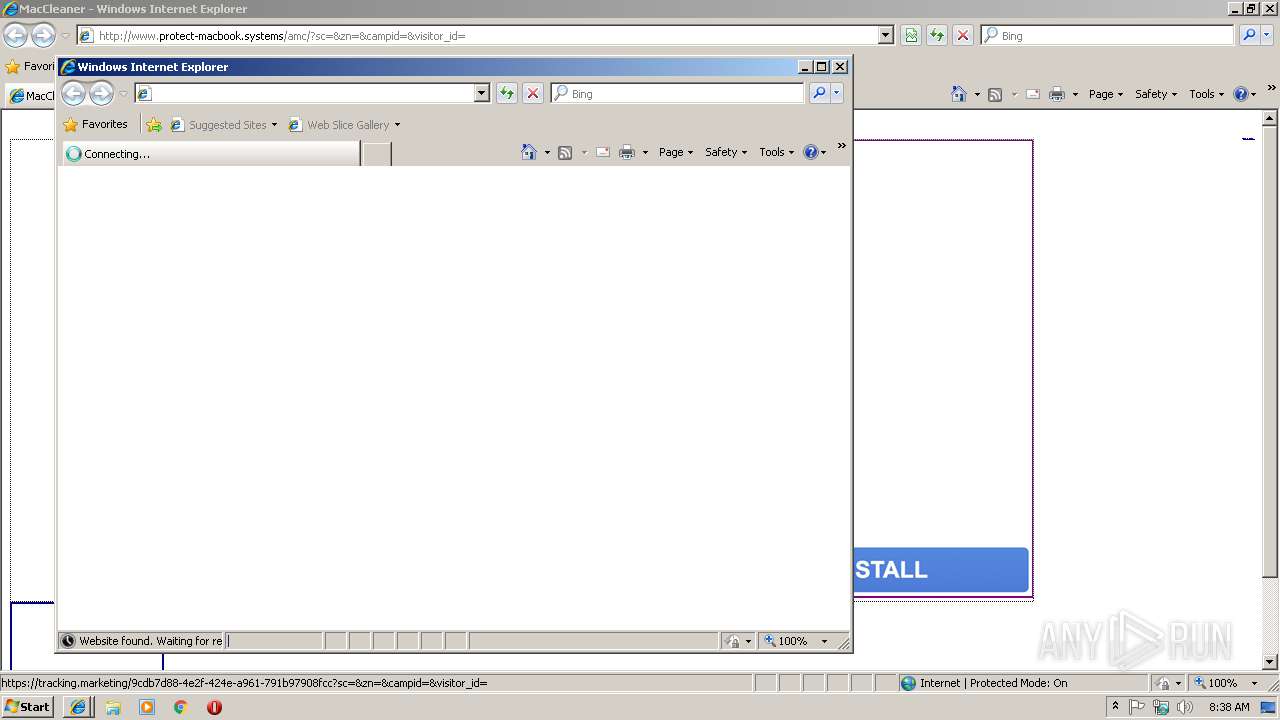Viewport: 1280px width, 720px height.
Task: Expand address bar dropdown in front window
Action: [481, 93]
